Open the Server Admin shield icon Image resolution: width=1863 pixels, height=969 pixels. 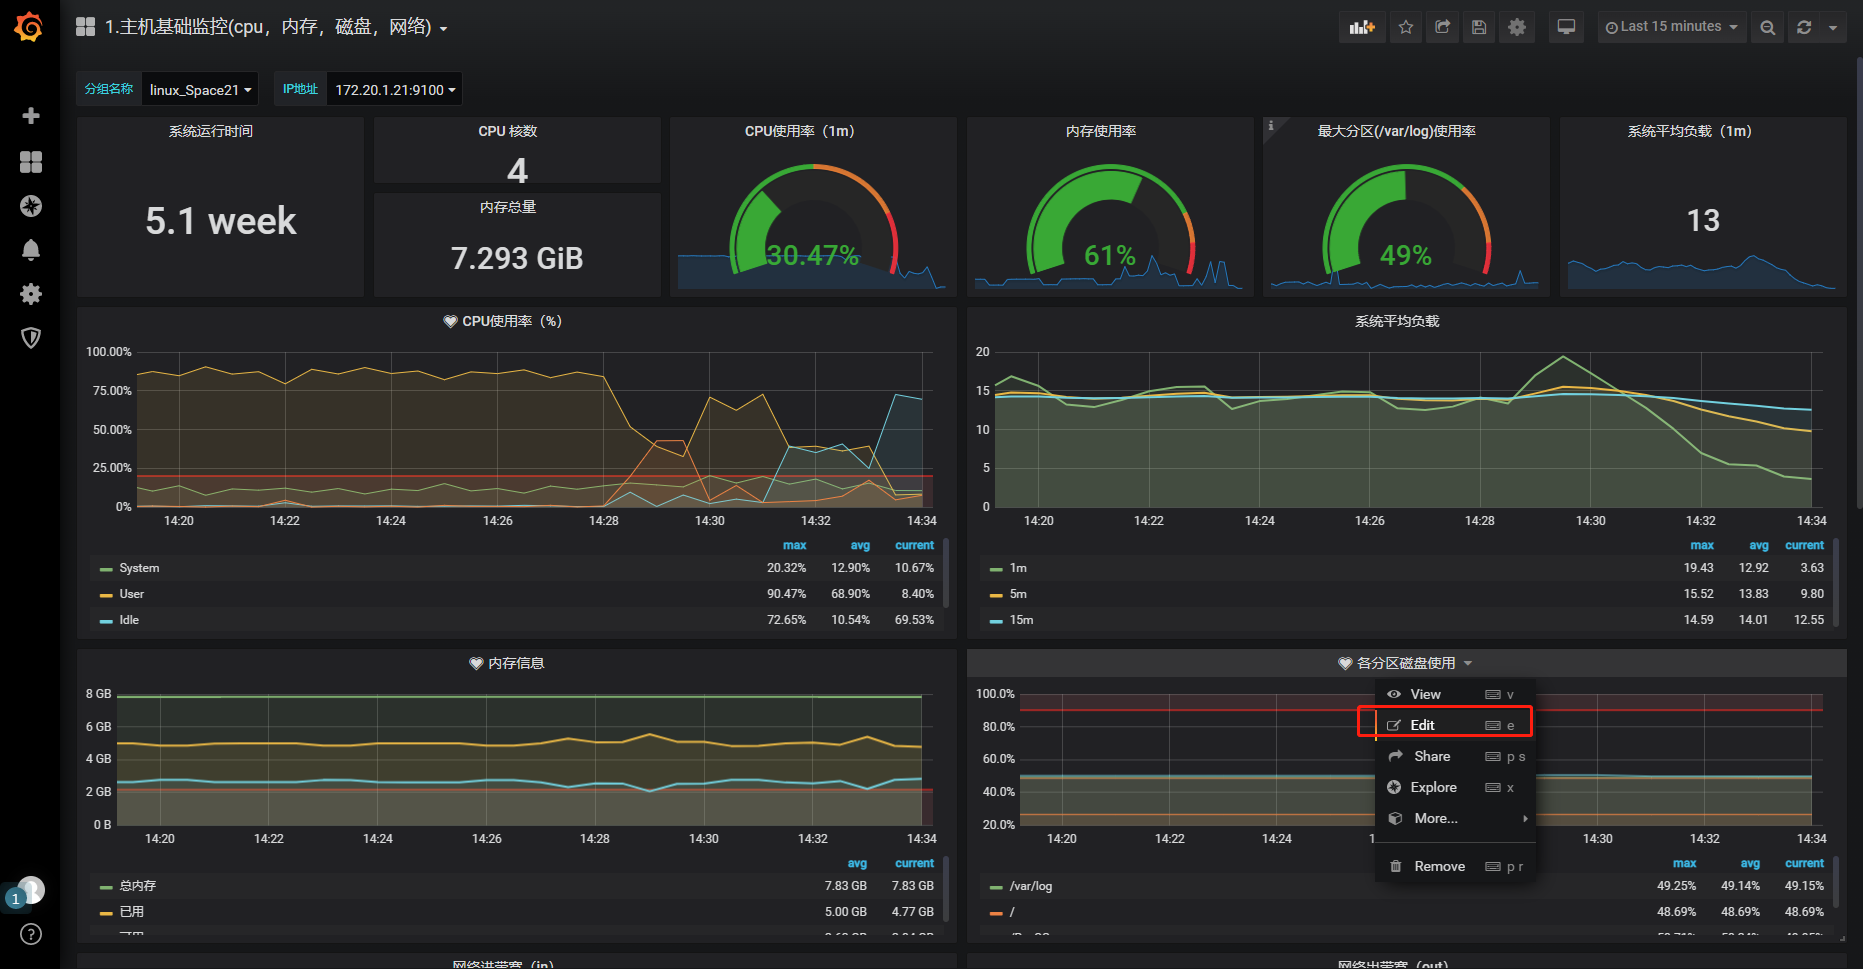coord(31,338)
